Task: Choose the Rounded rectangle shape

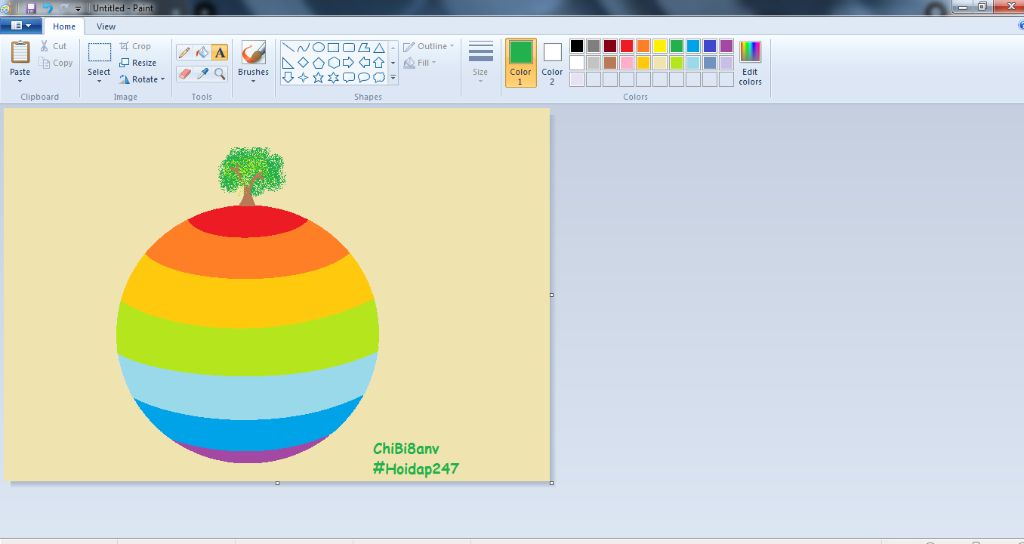Action: [x=349, y=48]
